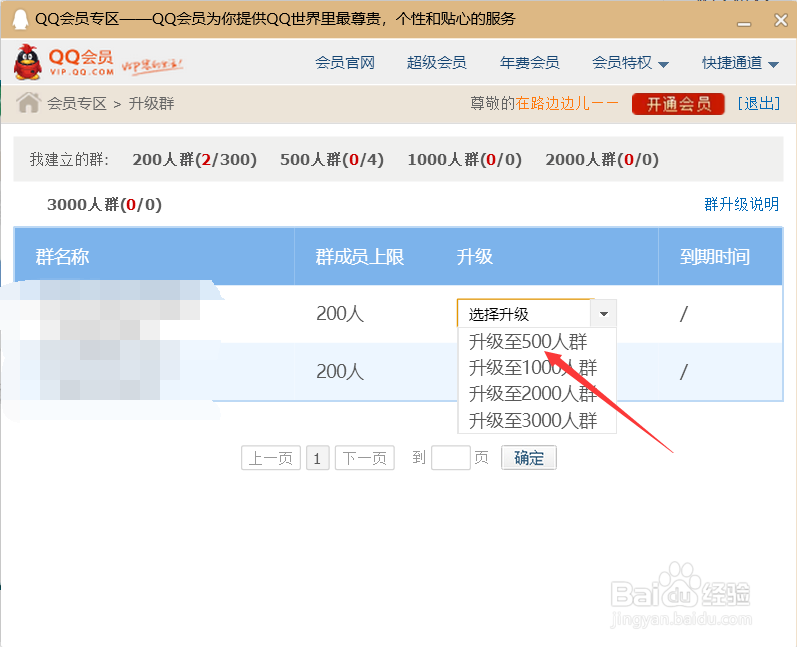
Task: Click 200人 limit in second group row
Action: 340,372
